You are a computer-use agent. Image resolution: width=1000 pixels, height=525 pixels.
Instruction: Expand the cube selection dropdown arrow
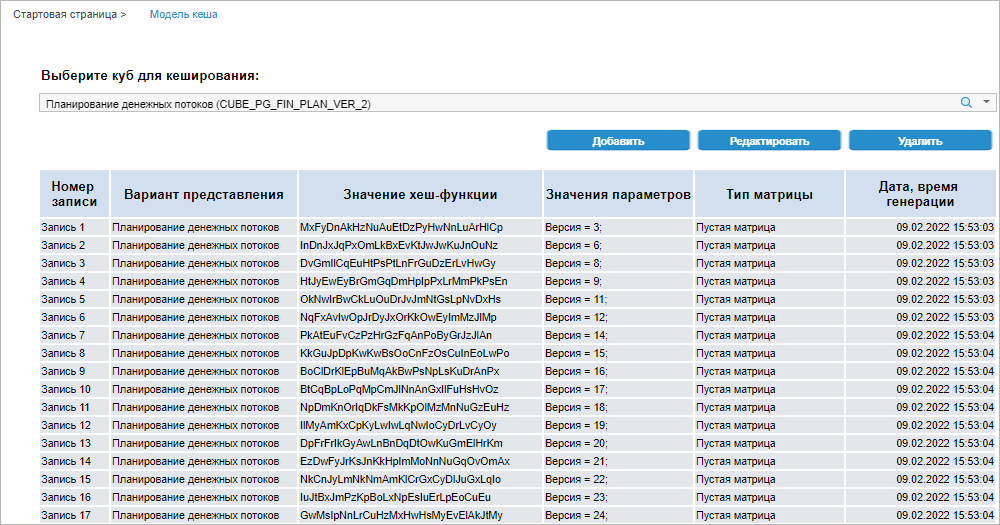[x=986, y=102]
